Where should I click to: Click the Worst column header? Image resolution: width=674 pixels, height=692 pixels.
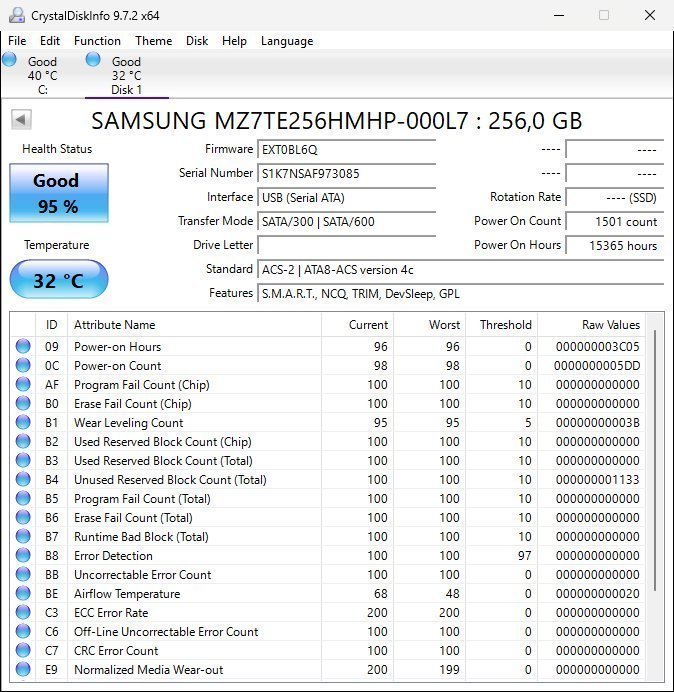tap(429, 325)
